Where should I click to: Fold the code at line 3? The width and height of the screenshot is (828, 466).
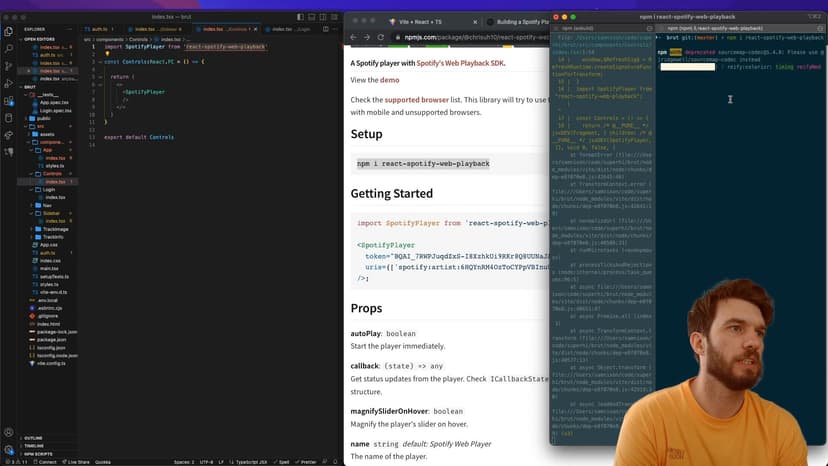pos(100,62)
